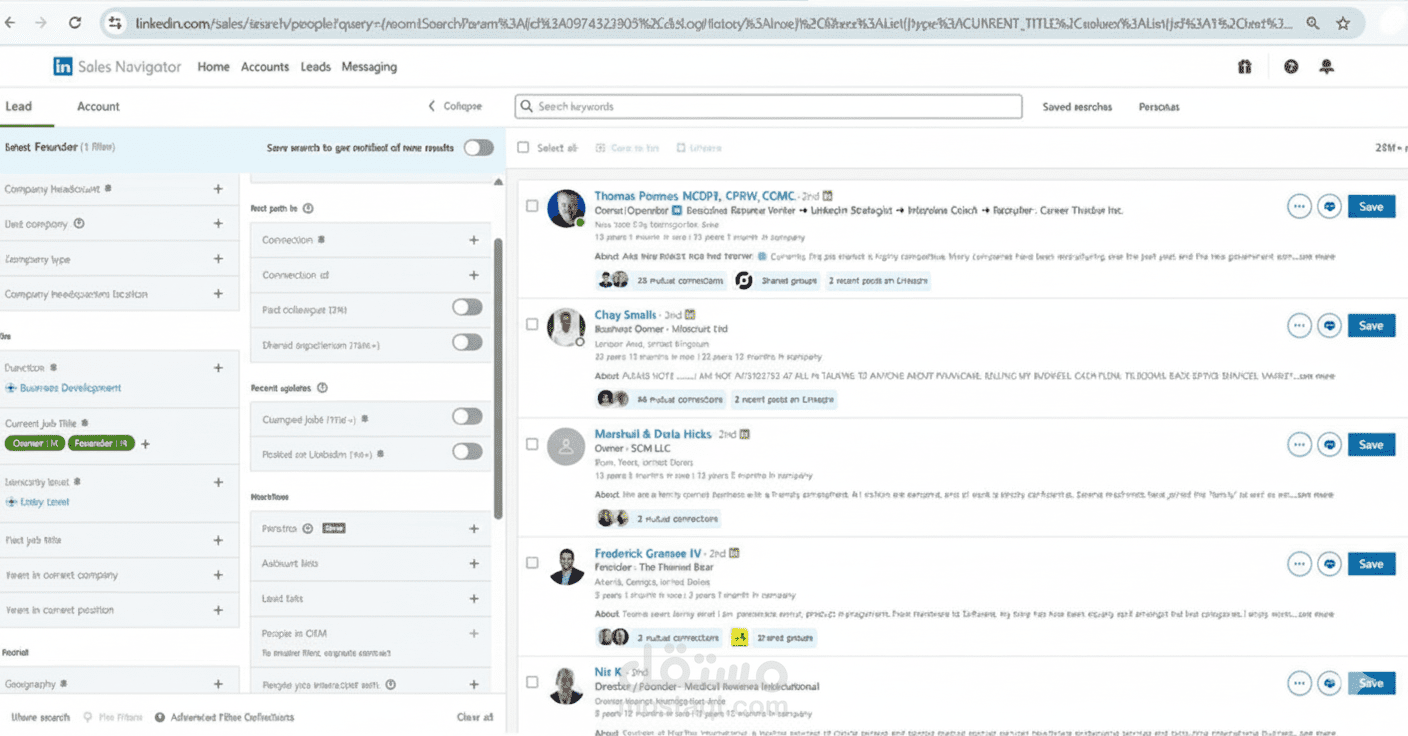Open the Leads menu item
The image size is (1408, 736).
(x=316, y=67)
